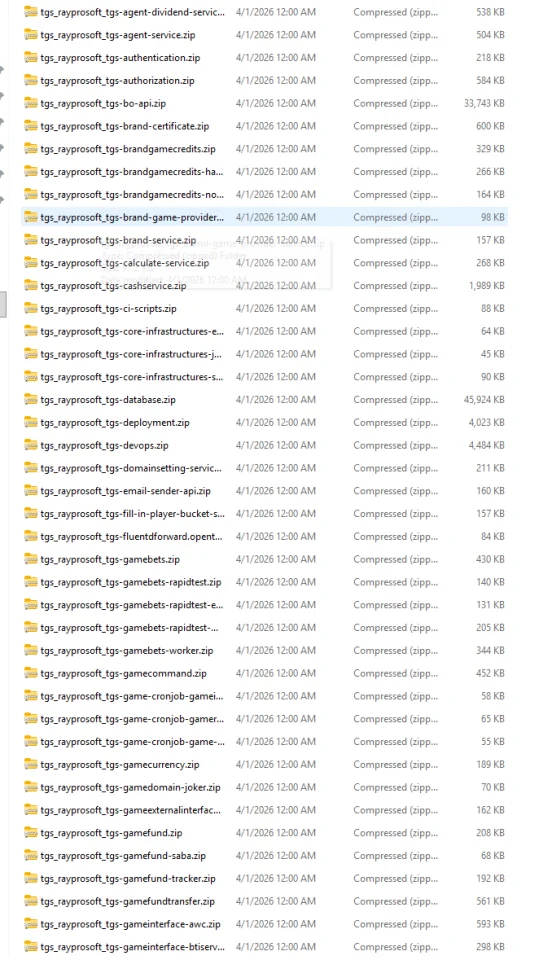Click file name tgs-core-infrastructures-j...

tap(131, 354)
